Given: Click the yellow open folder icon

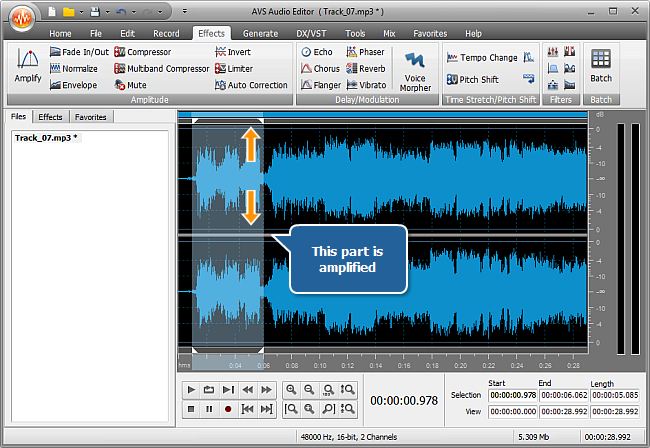Looking at the screenshot, I should 68,12.
